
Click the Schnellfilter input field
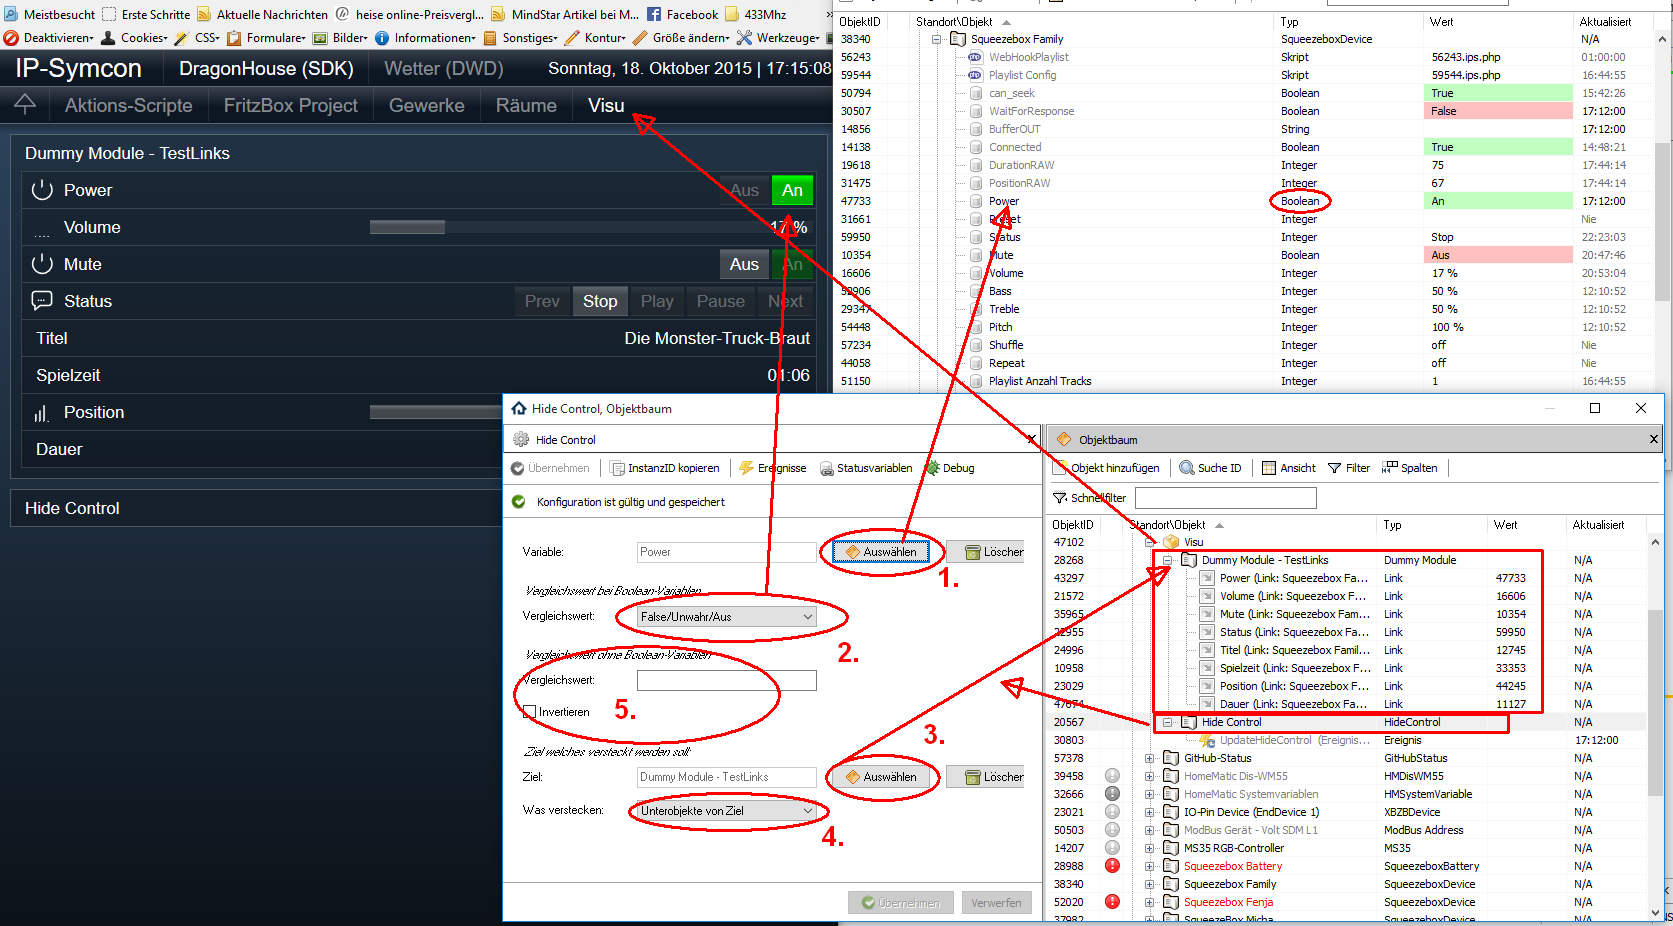(1225, 498)
